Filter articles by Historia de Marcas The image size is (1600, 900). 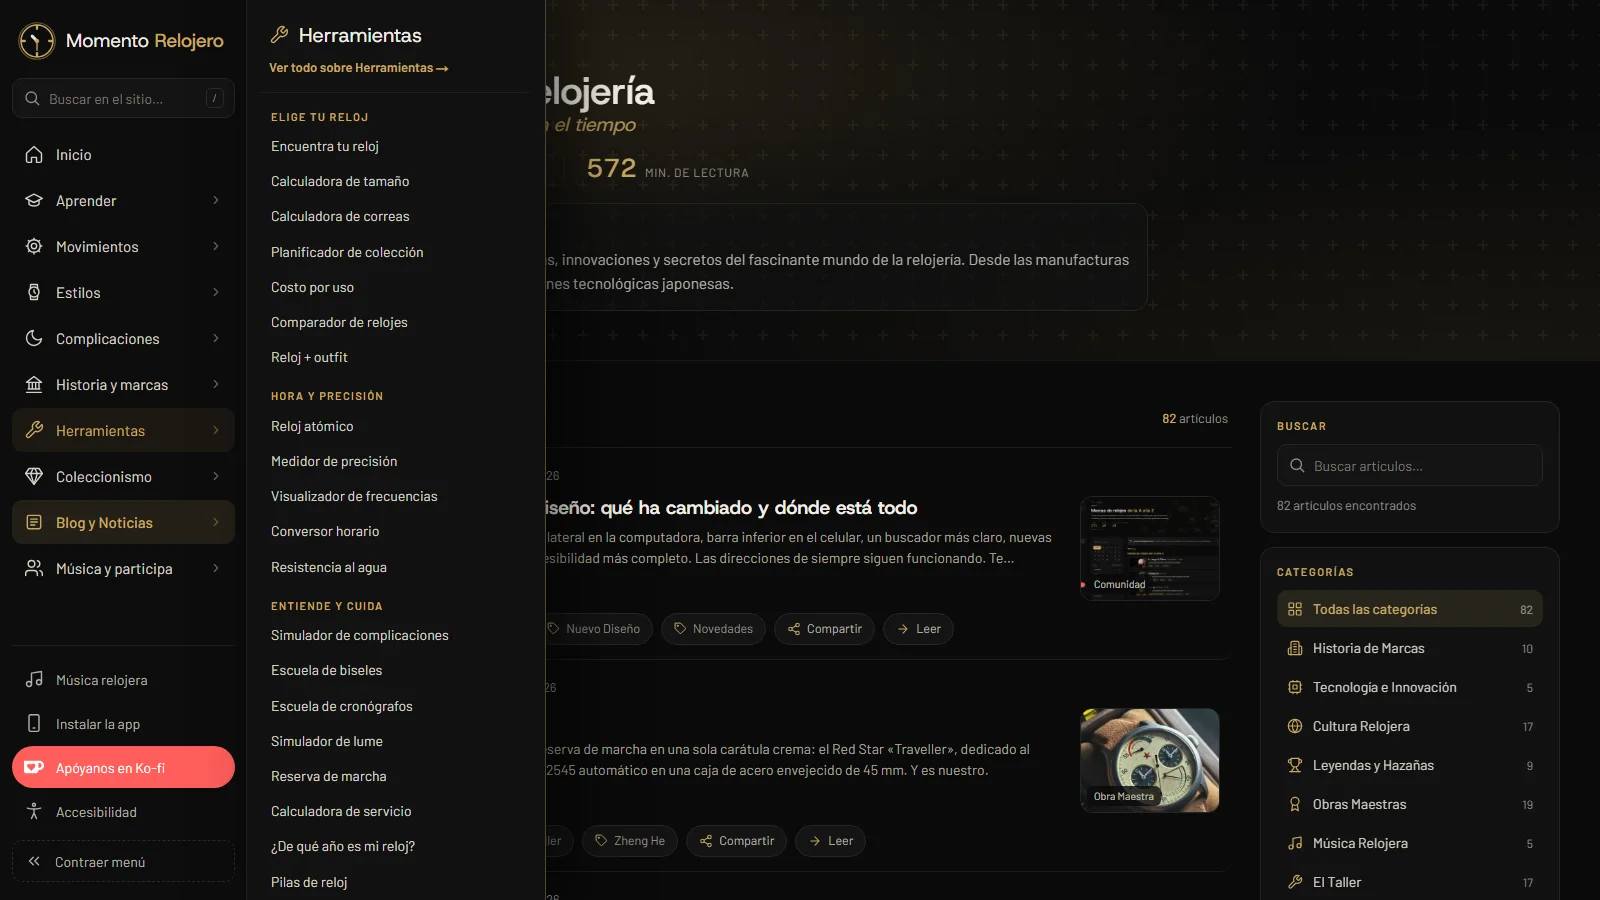pos(1410,649)
